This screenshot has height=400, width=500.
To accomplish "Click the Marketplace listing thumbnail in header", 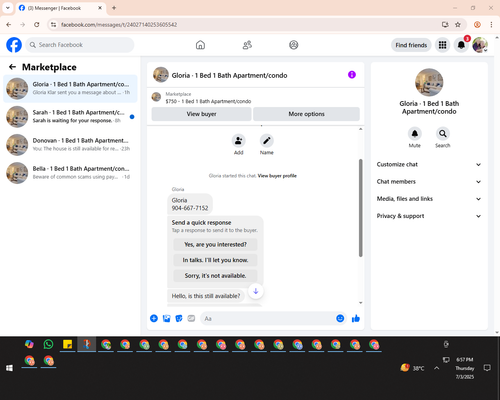I will 156,97.
